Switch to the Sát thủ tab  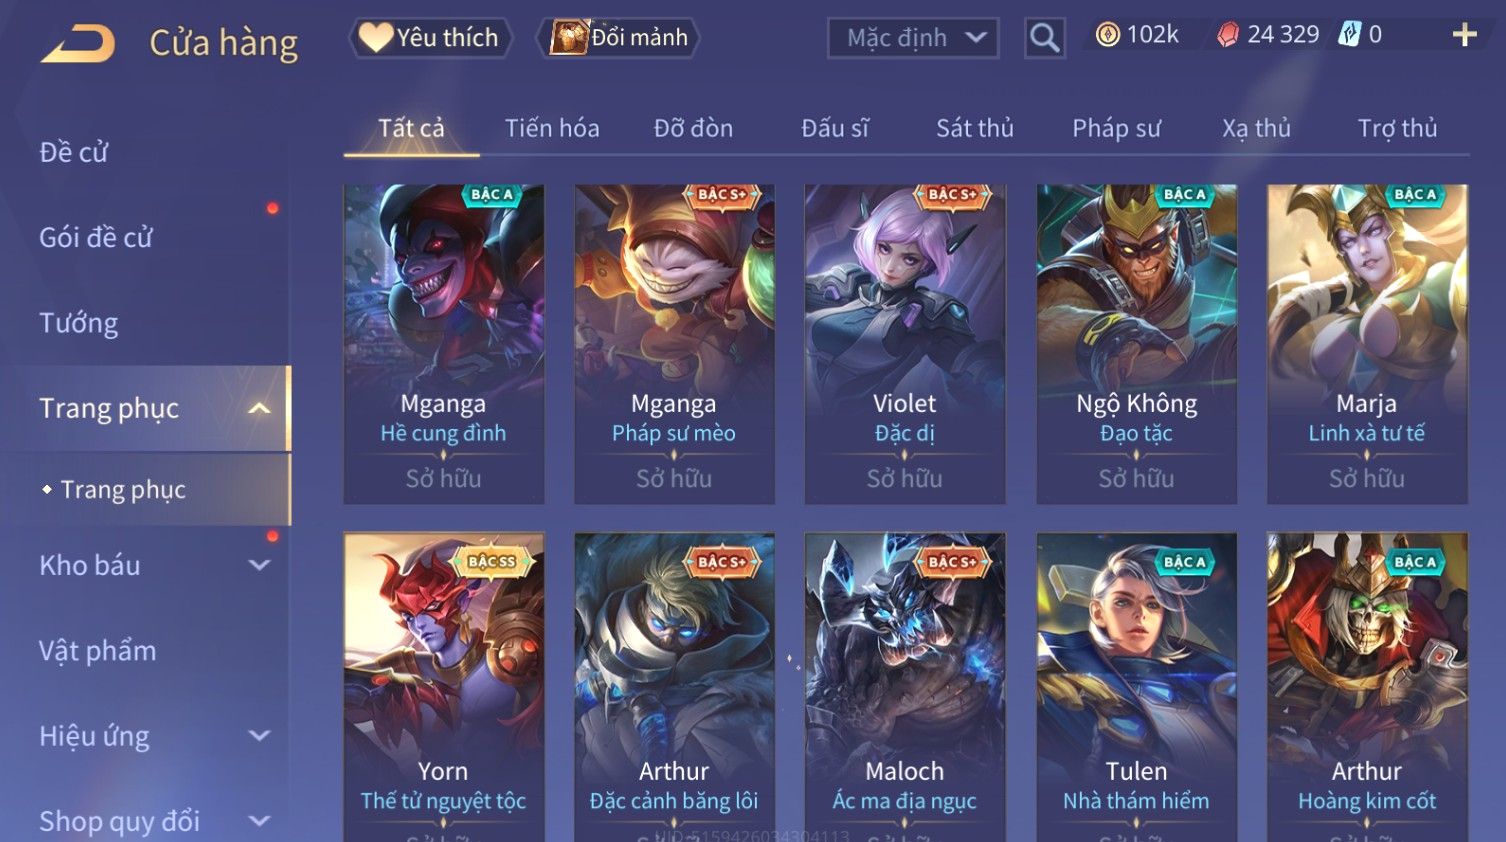coord(974,128)
